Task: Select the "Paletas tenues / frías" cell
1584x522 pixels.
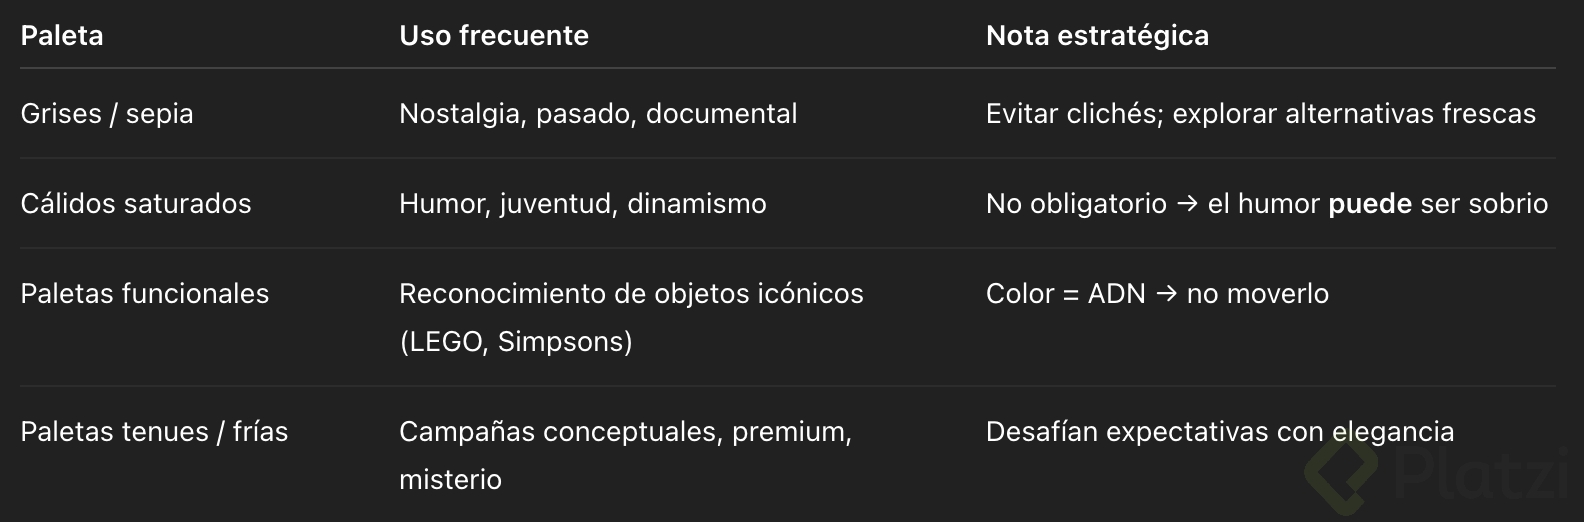Action: [x=154, y=432]
